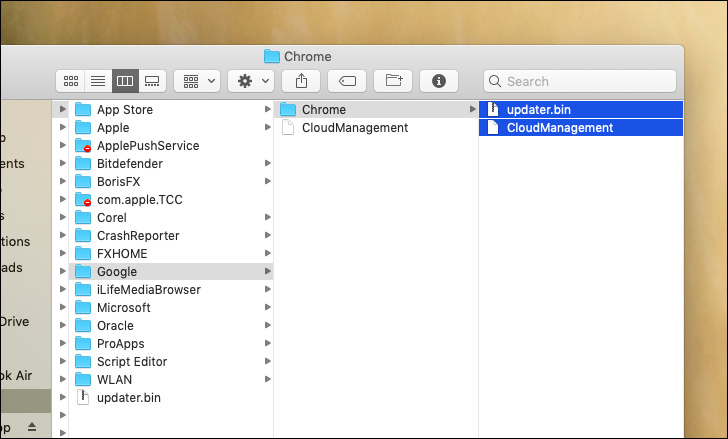Viewport: 728px width, 439px height.
Task: Expand the Google folder arrow
Action: (267, 271)
